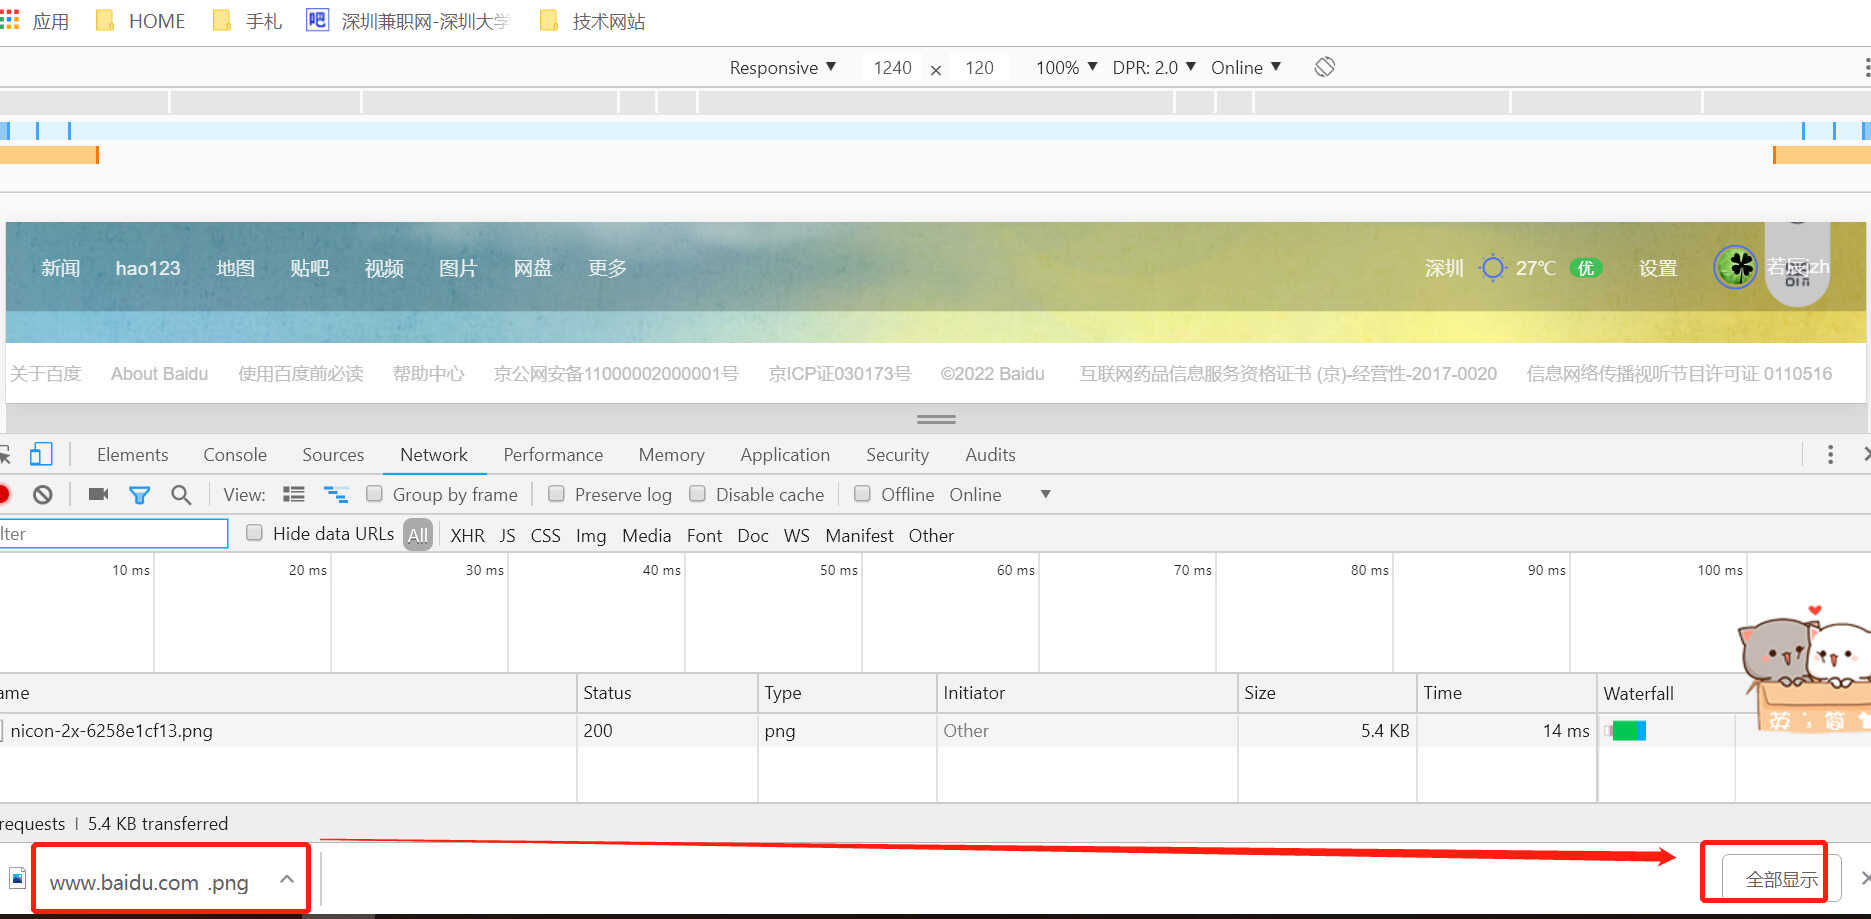Image resolution: width=1871 pixels, height=919 pixels.
Task: Open the 新闻 link on Baidu
Action: pyautogui.click(x=60, y=268)
